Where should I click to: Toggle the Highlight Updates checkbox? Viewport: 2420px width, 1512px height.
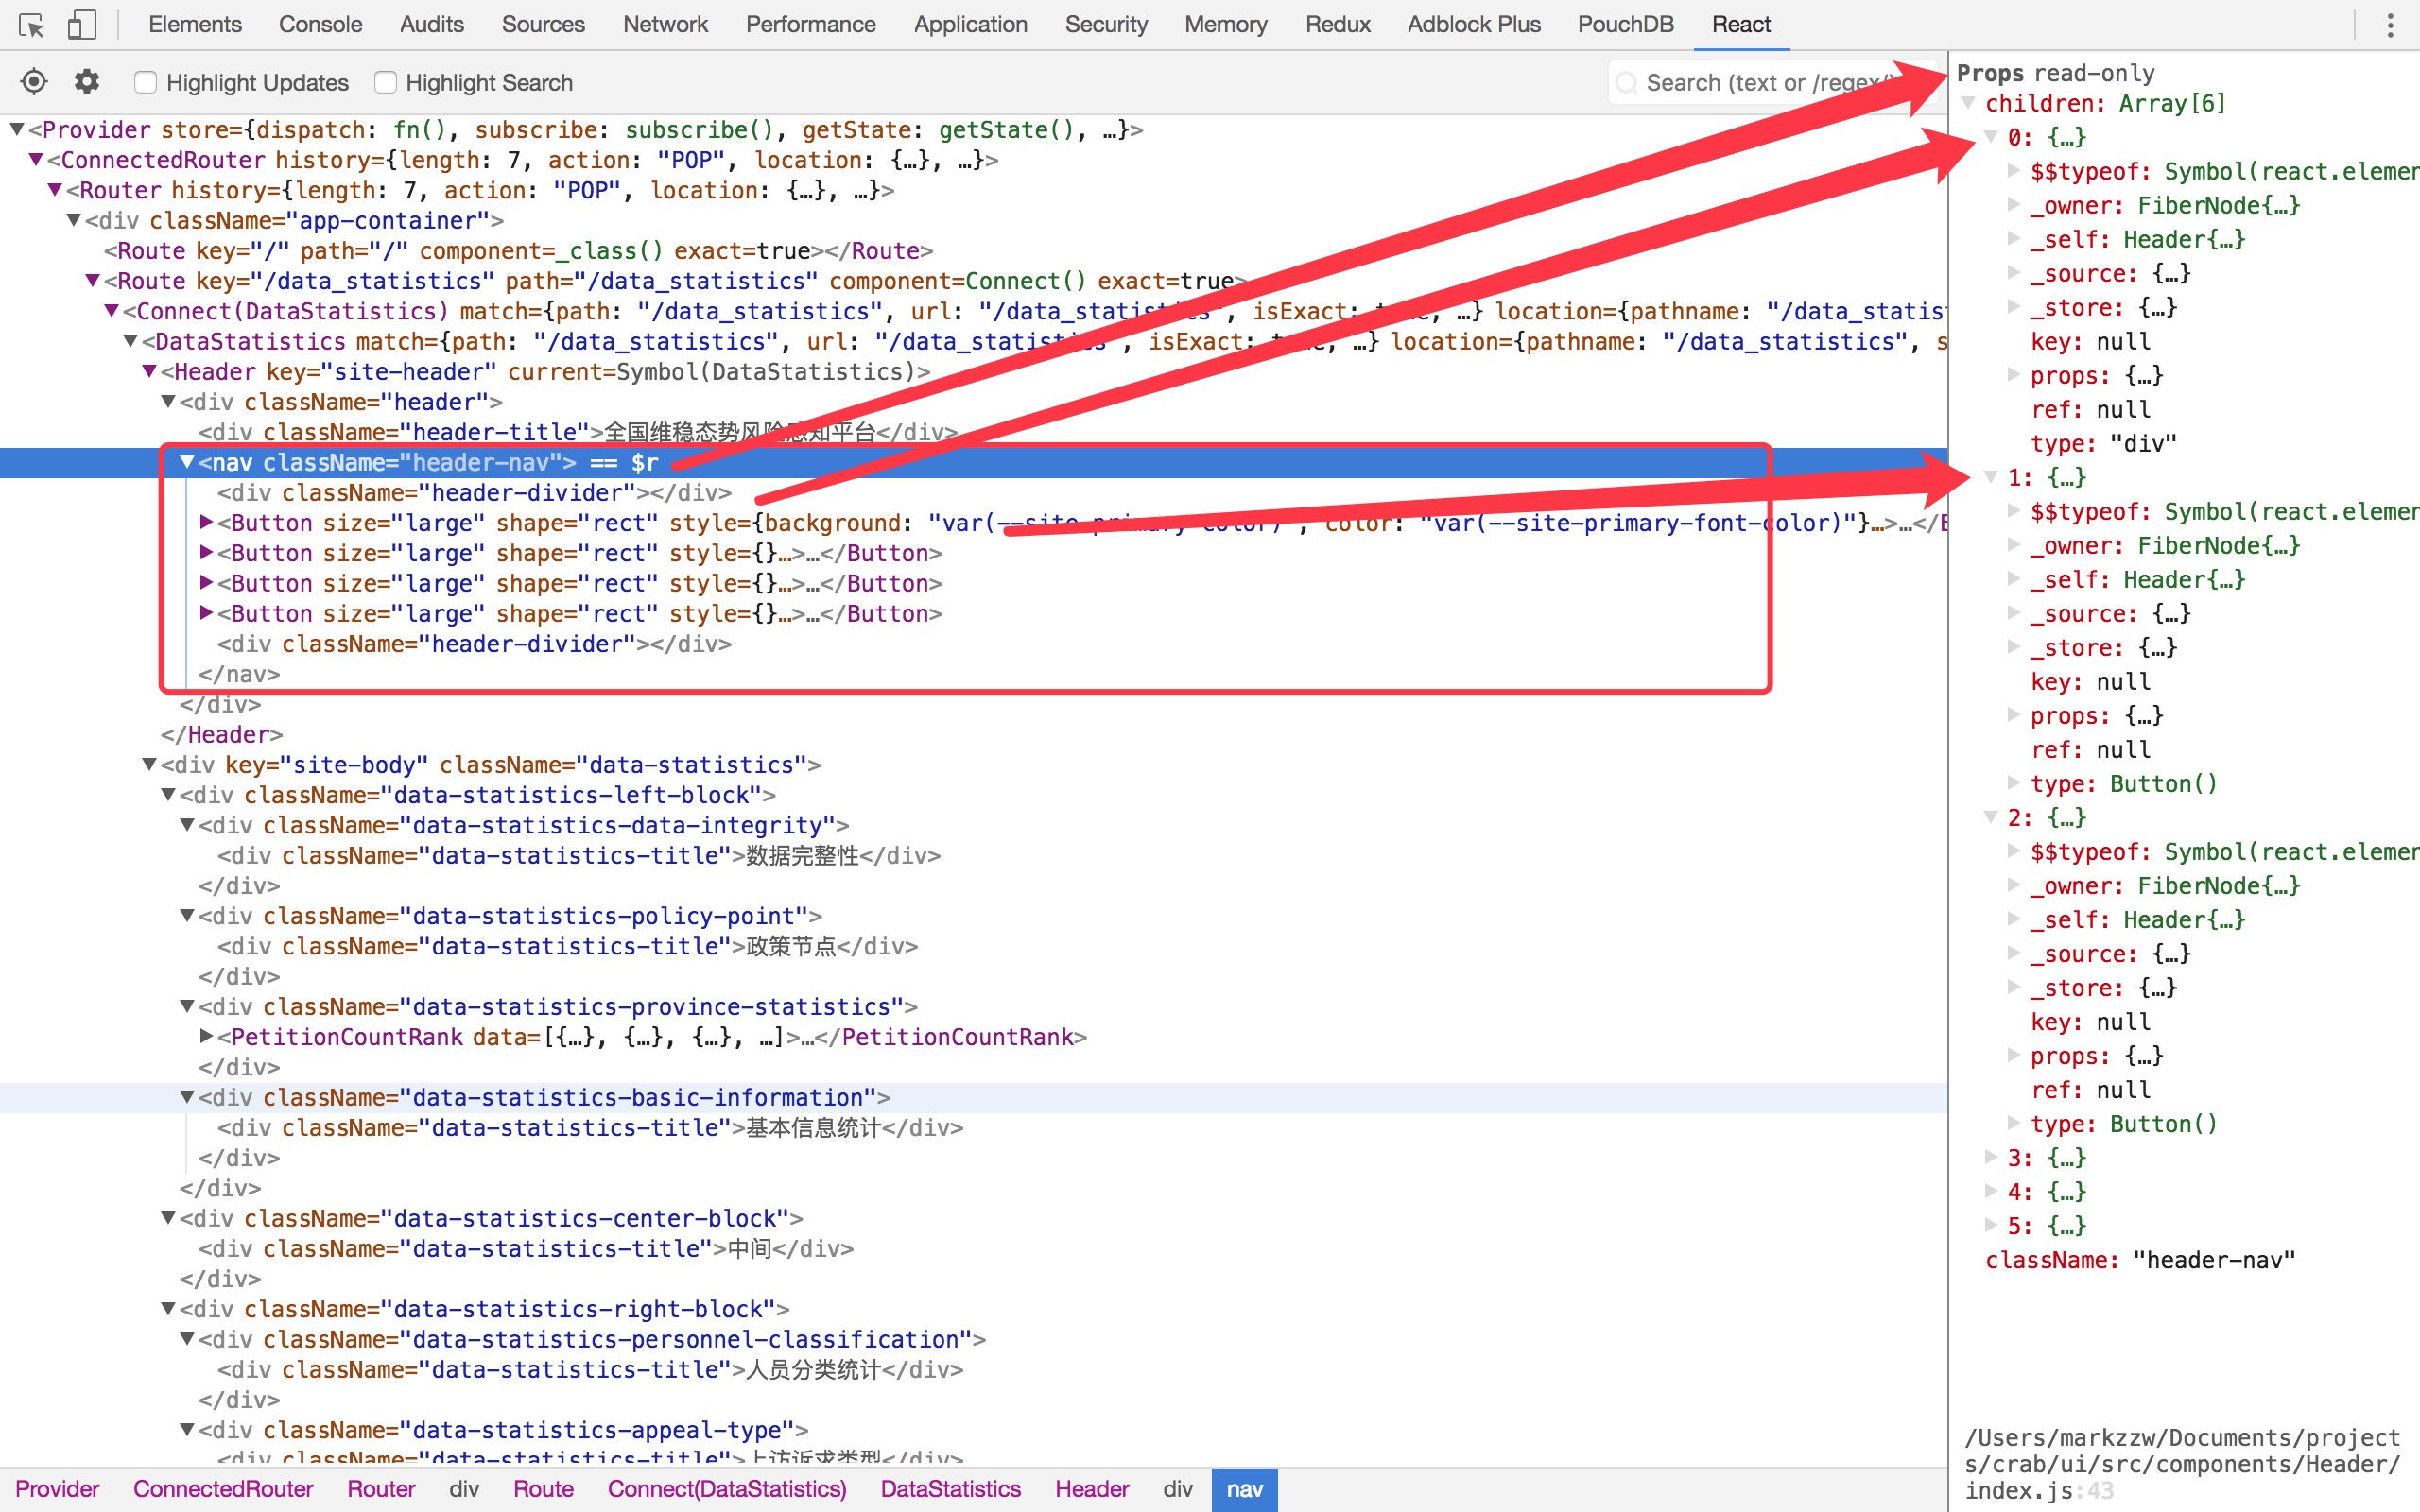[x=145, y=82]
